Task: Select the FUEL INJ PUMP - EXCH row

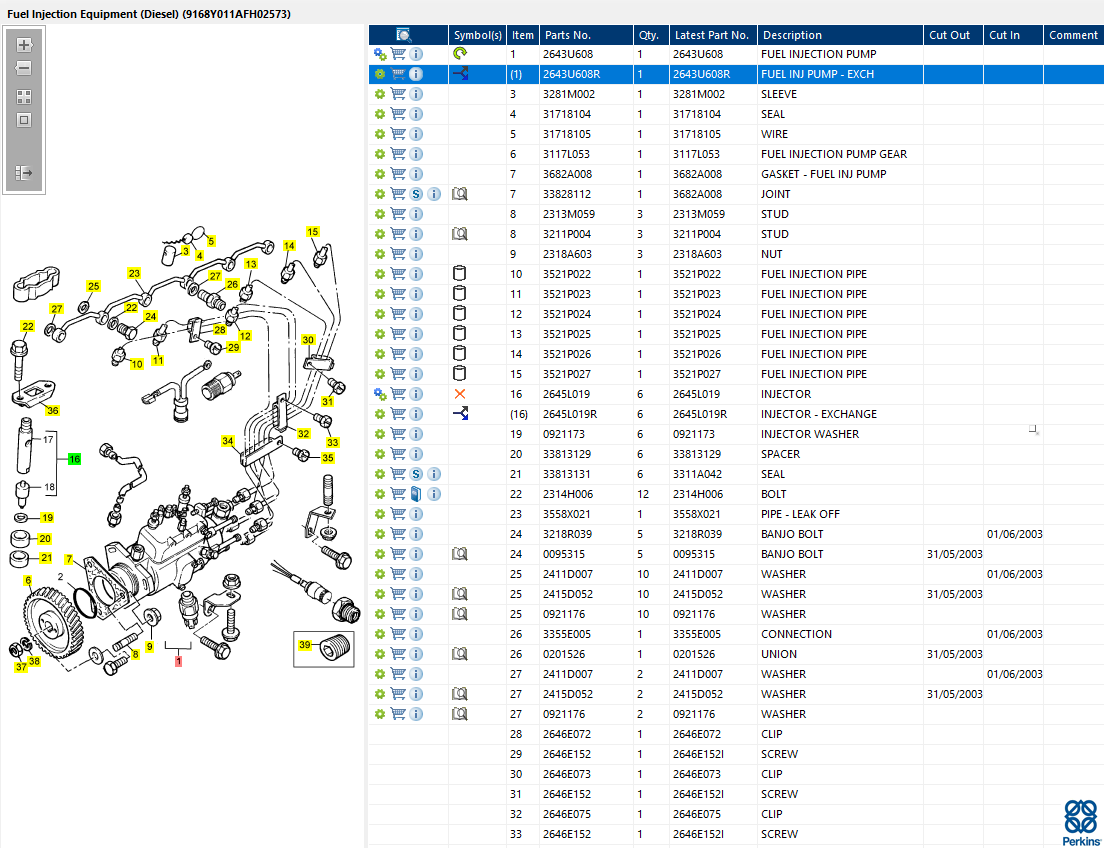Action: tap(736, 74)
